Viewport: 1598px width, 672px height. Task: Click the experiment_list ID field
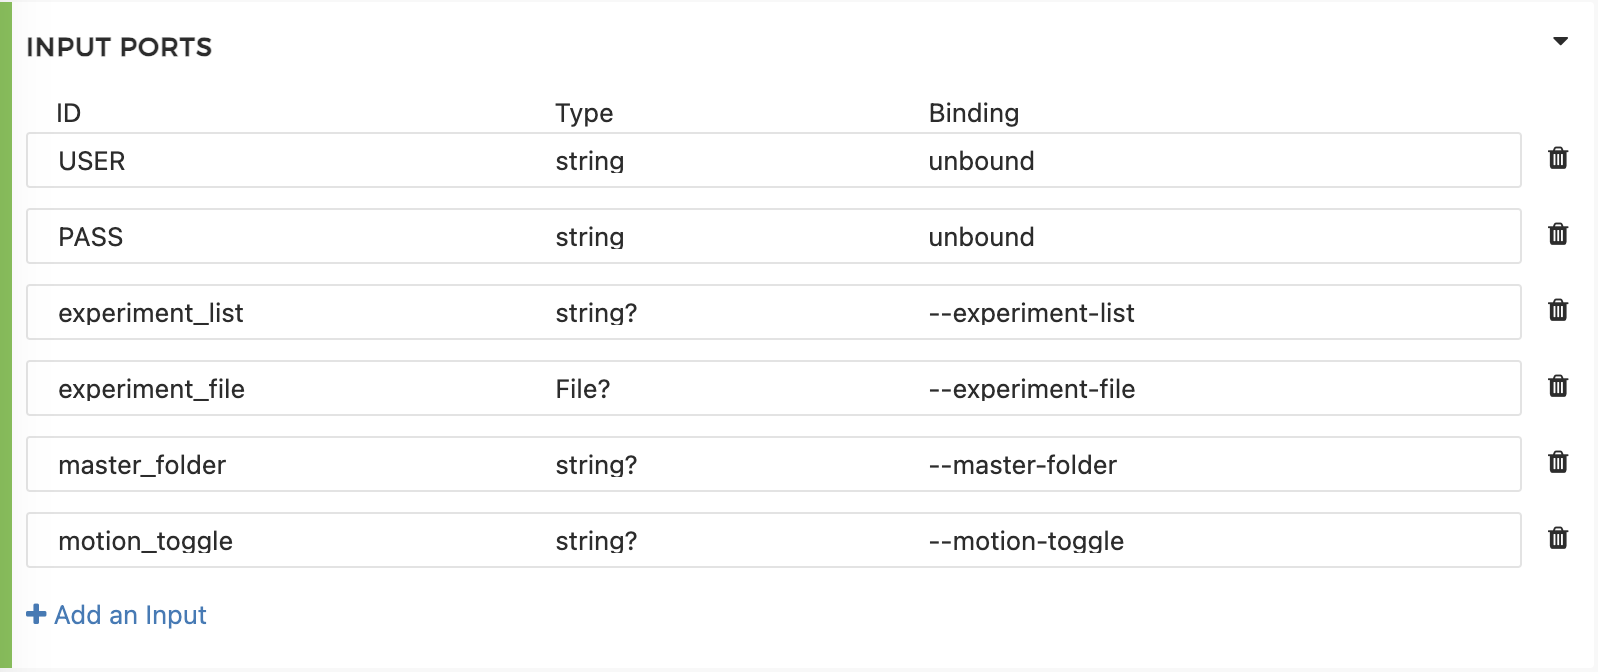pyautogui.click(x=151, y=313)
